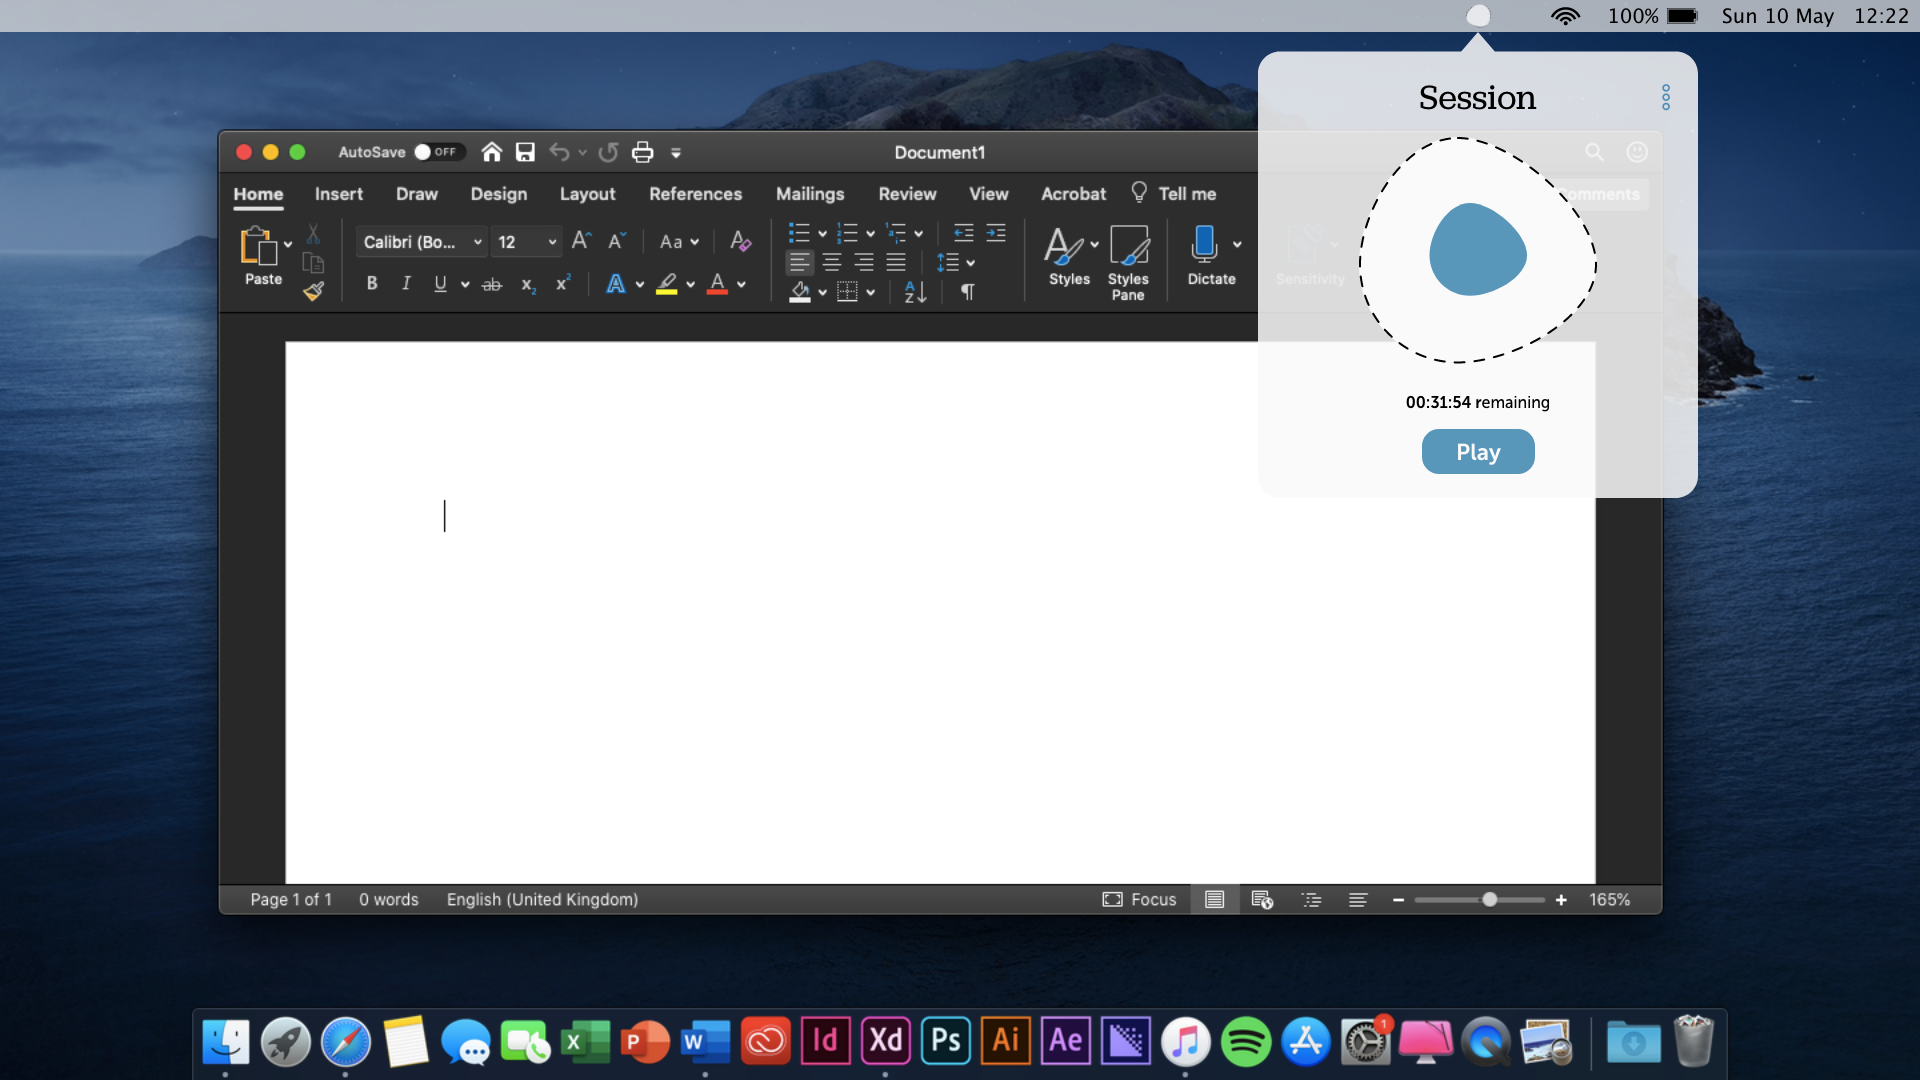Click the 0 words count
Screen dimensions: 1920x1080
(389, 900)
